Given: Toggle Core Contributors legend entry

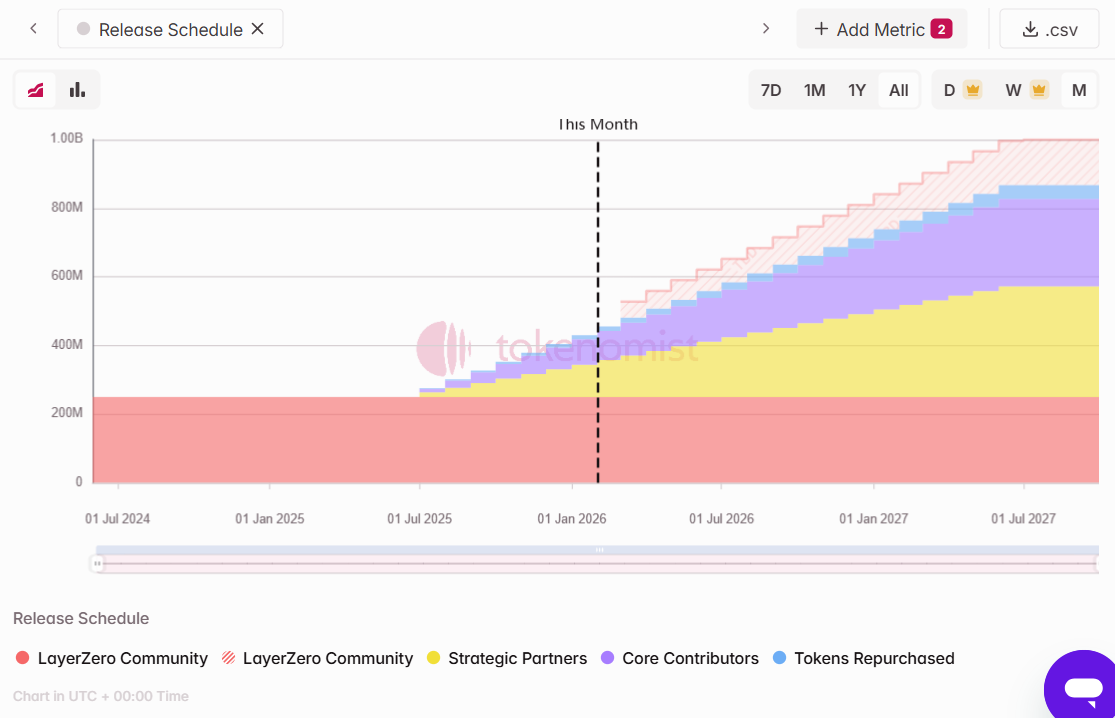Looking at the screenshot, I should click(680, 658).
